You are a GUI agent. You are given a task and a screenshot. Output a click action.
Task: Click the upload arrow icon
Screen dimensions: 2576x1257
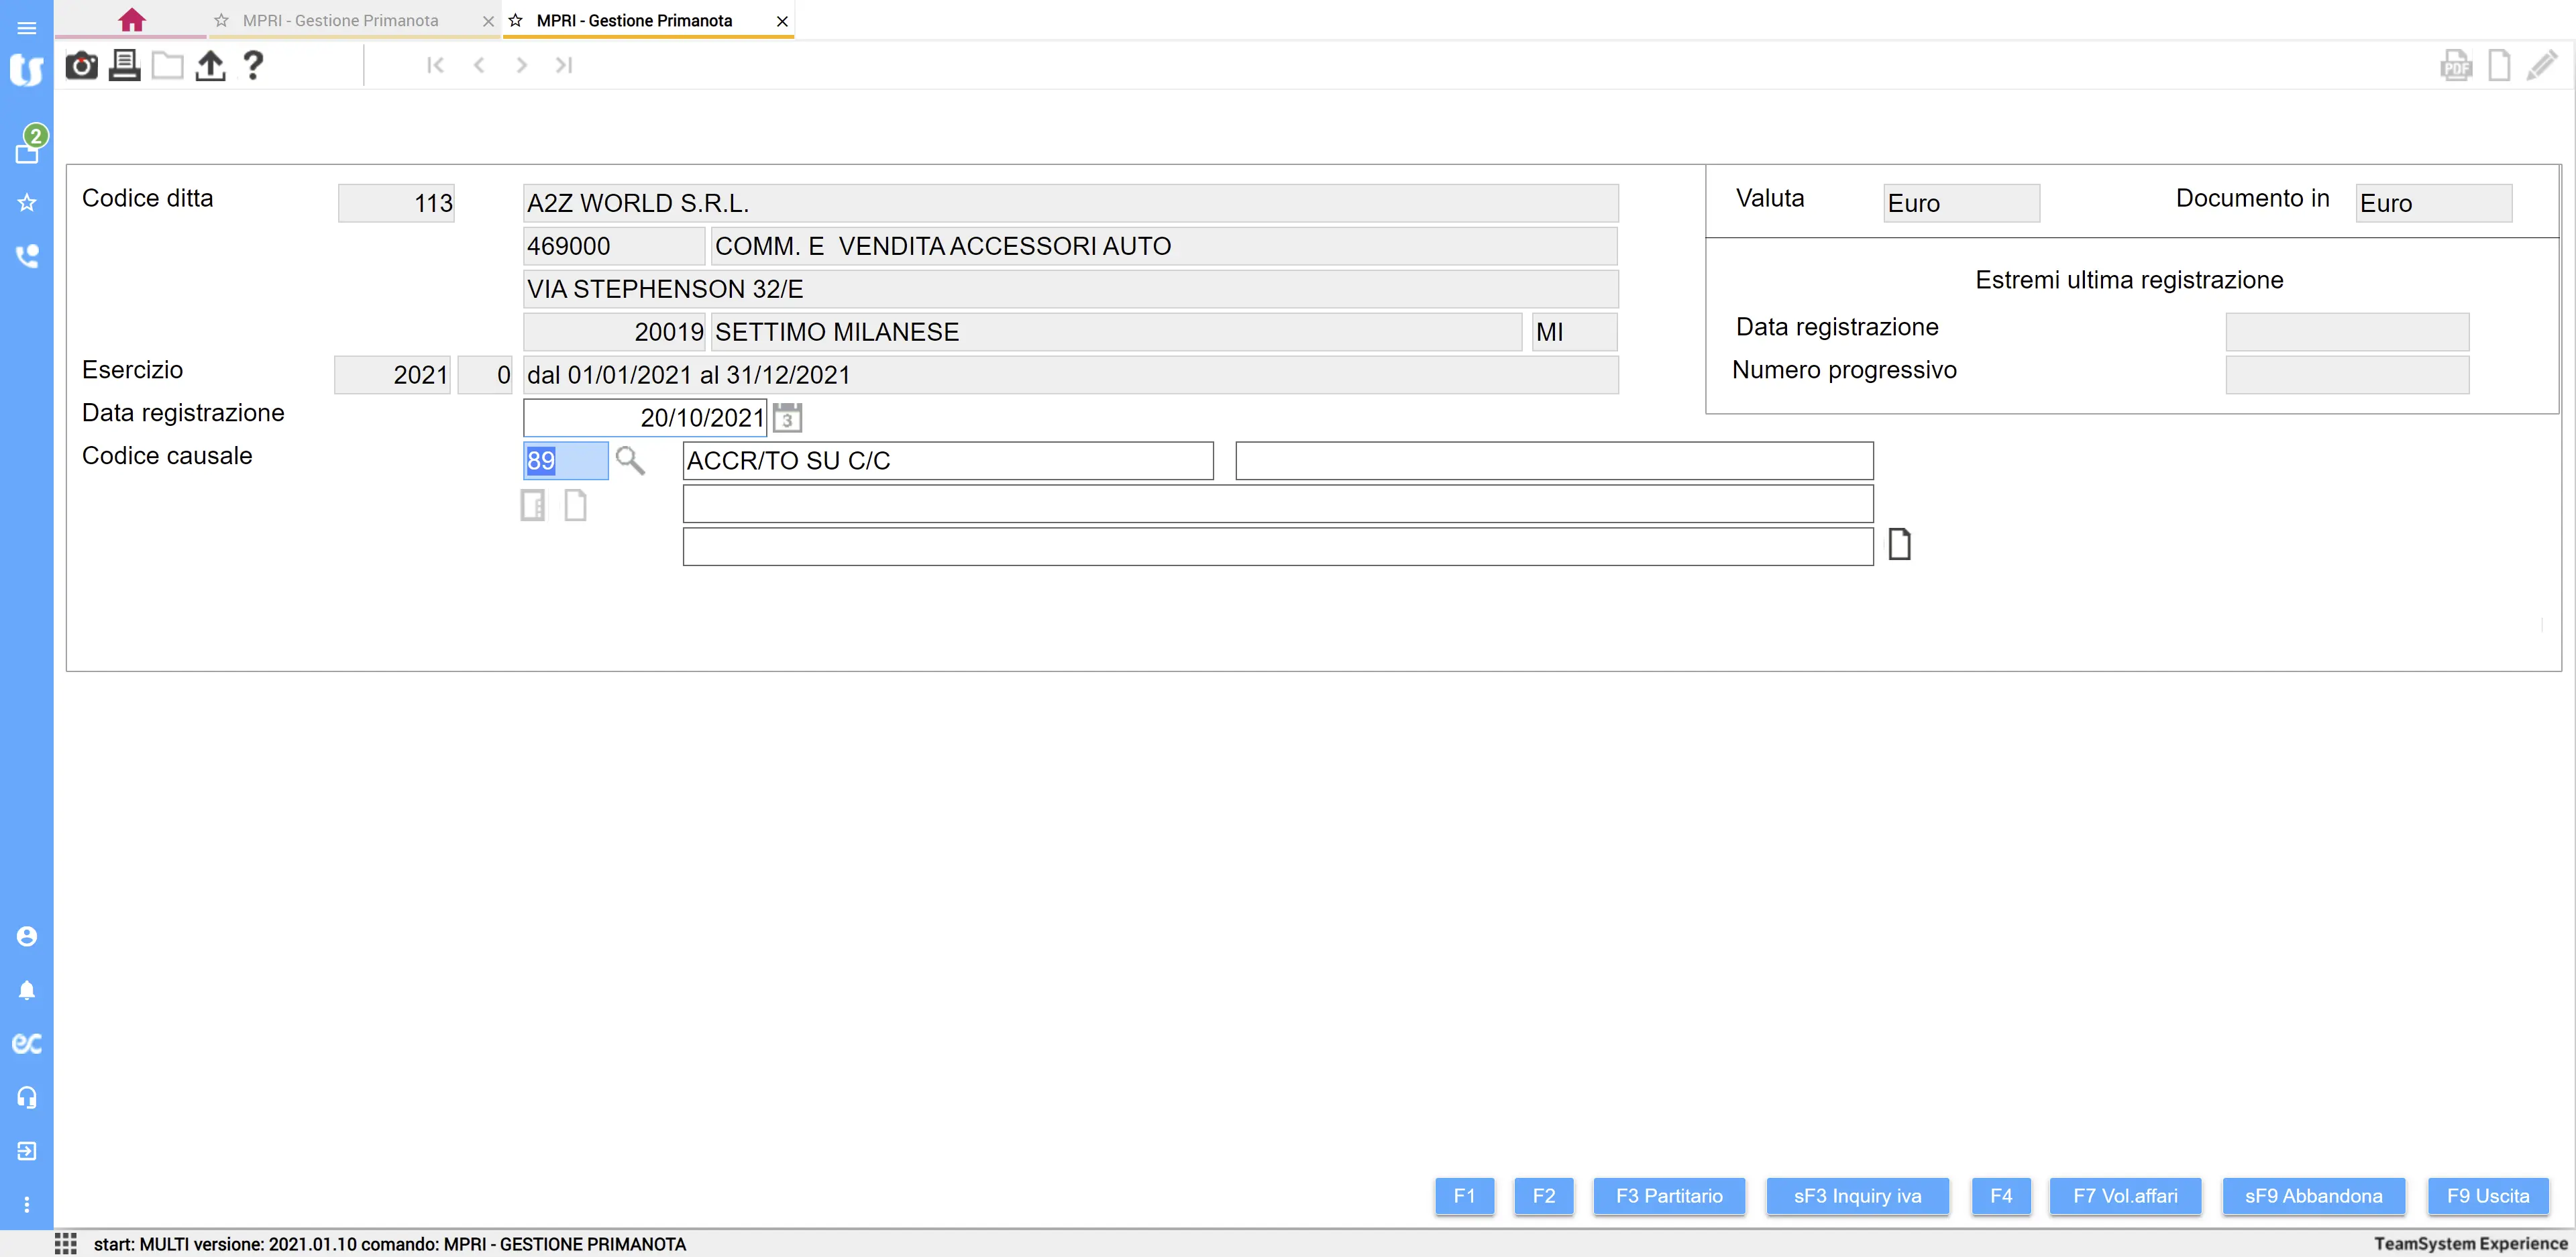coord(210,66)
